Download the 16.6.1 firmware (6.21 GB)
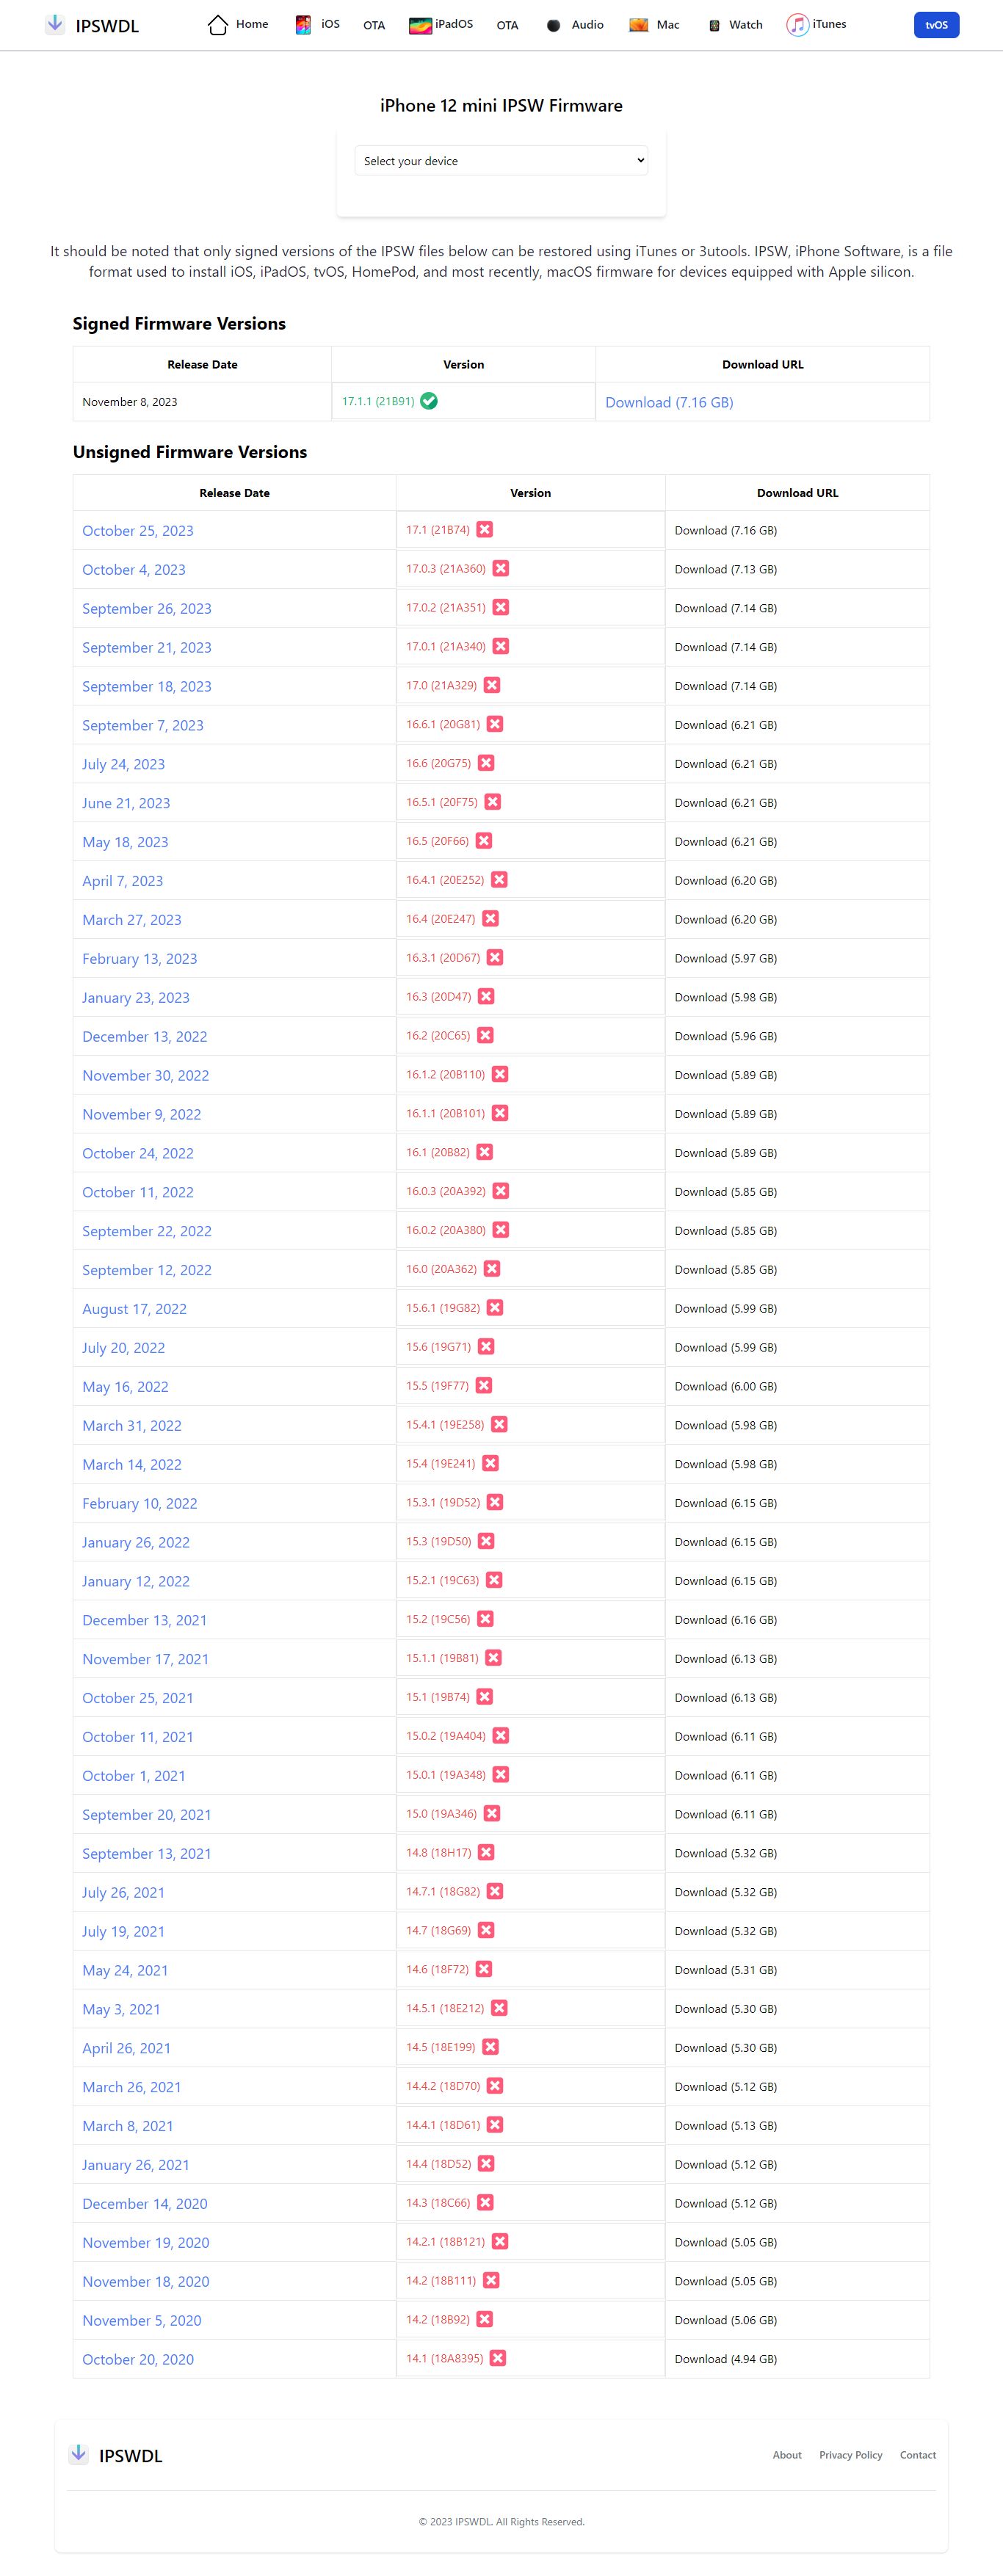 coord(725,725)
